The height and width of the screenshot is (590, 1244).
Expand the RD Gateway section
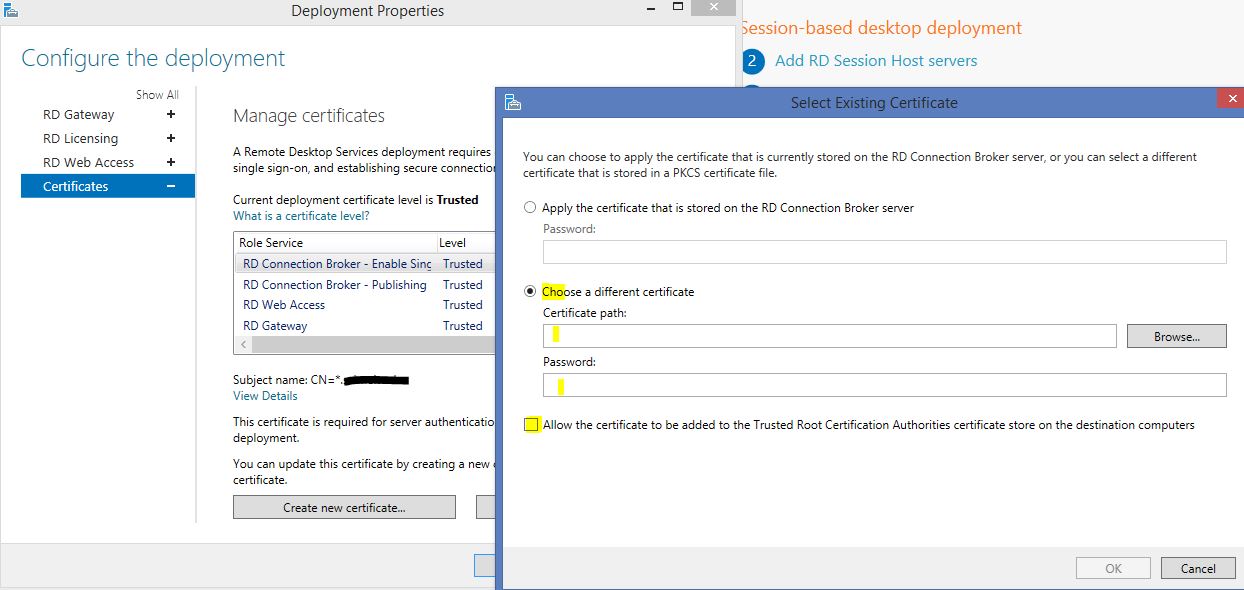pos(171,115)
